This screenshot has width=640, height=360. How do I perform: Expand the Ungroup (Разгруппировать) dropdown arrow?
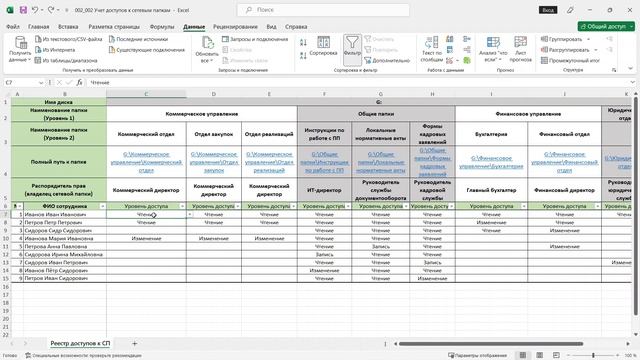coord(596,50)
